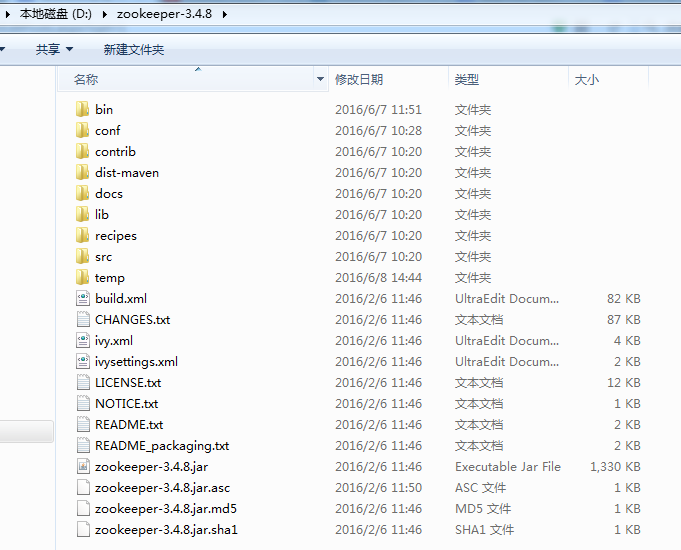Click the ivysettings.xml file icon
Screen dimensions: 681x550
click(x=83, y=361)
